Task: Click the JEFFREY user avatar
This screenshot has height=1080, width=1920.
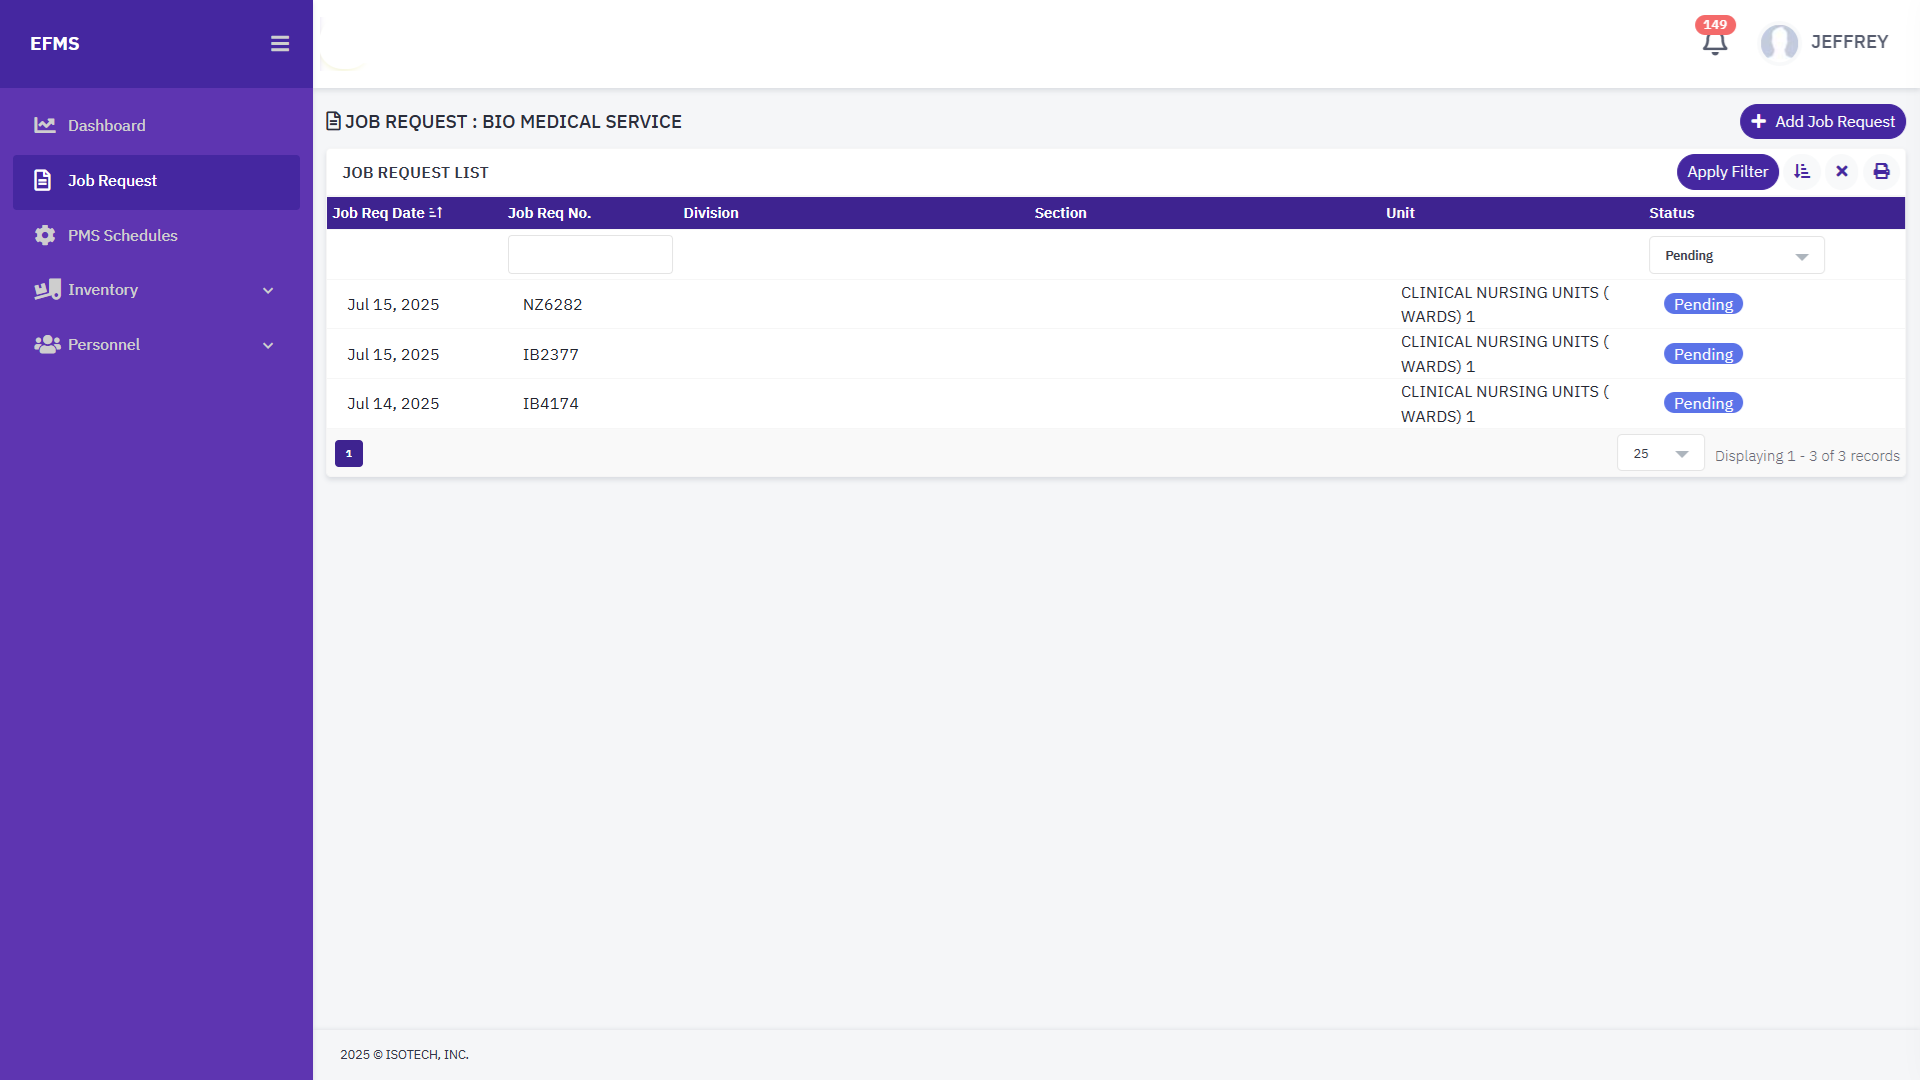Action: 1779,43
